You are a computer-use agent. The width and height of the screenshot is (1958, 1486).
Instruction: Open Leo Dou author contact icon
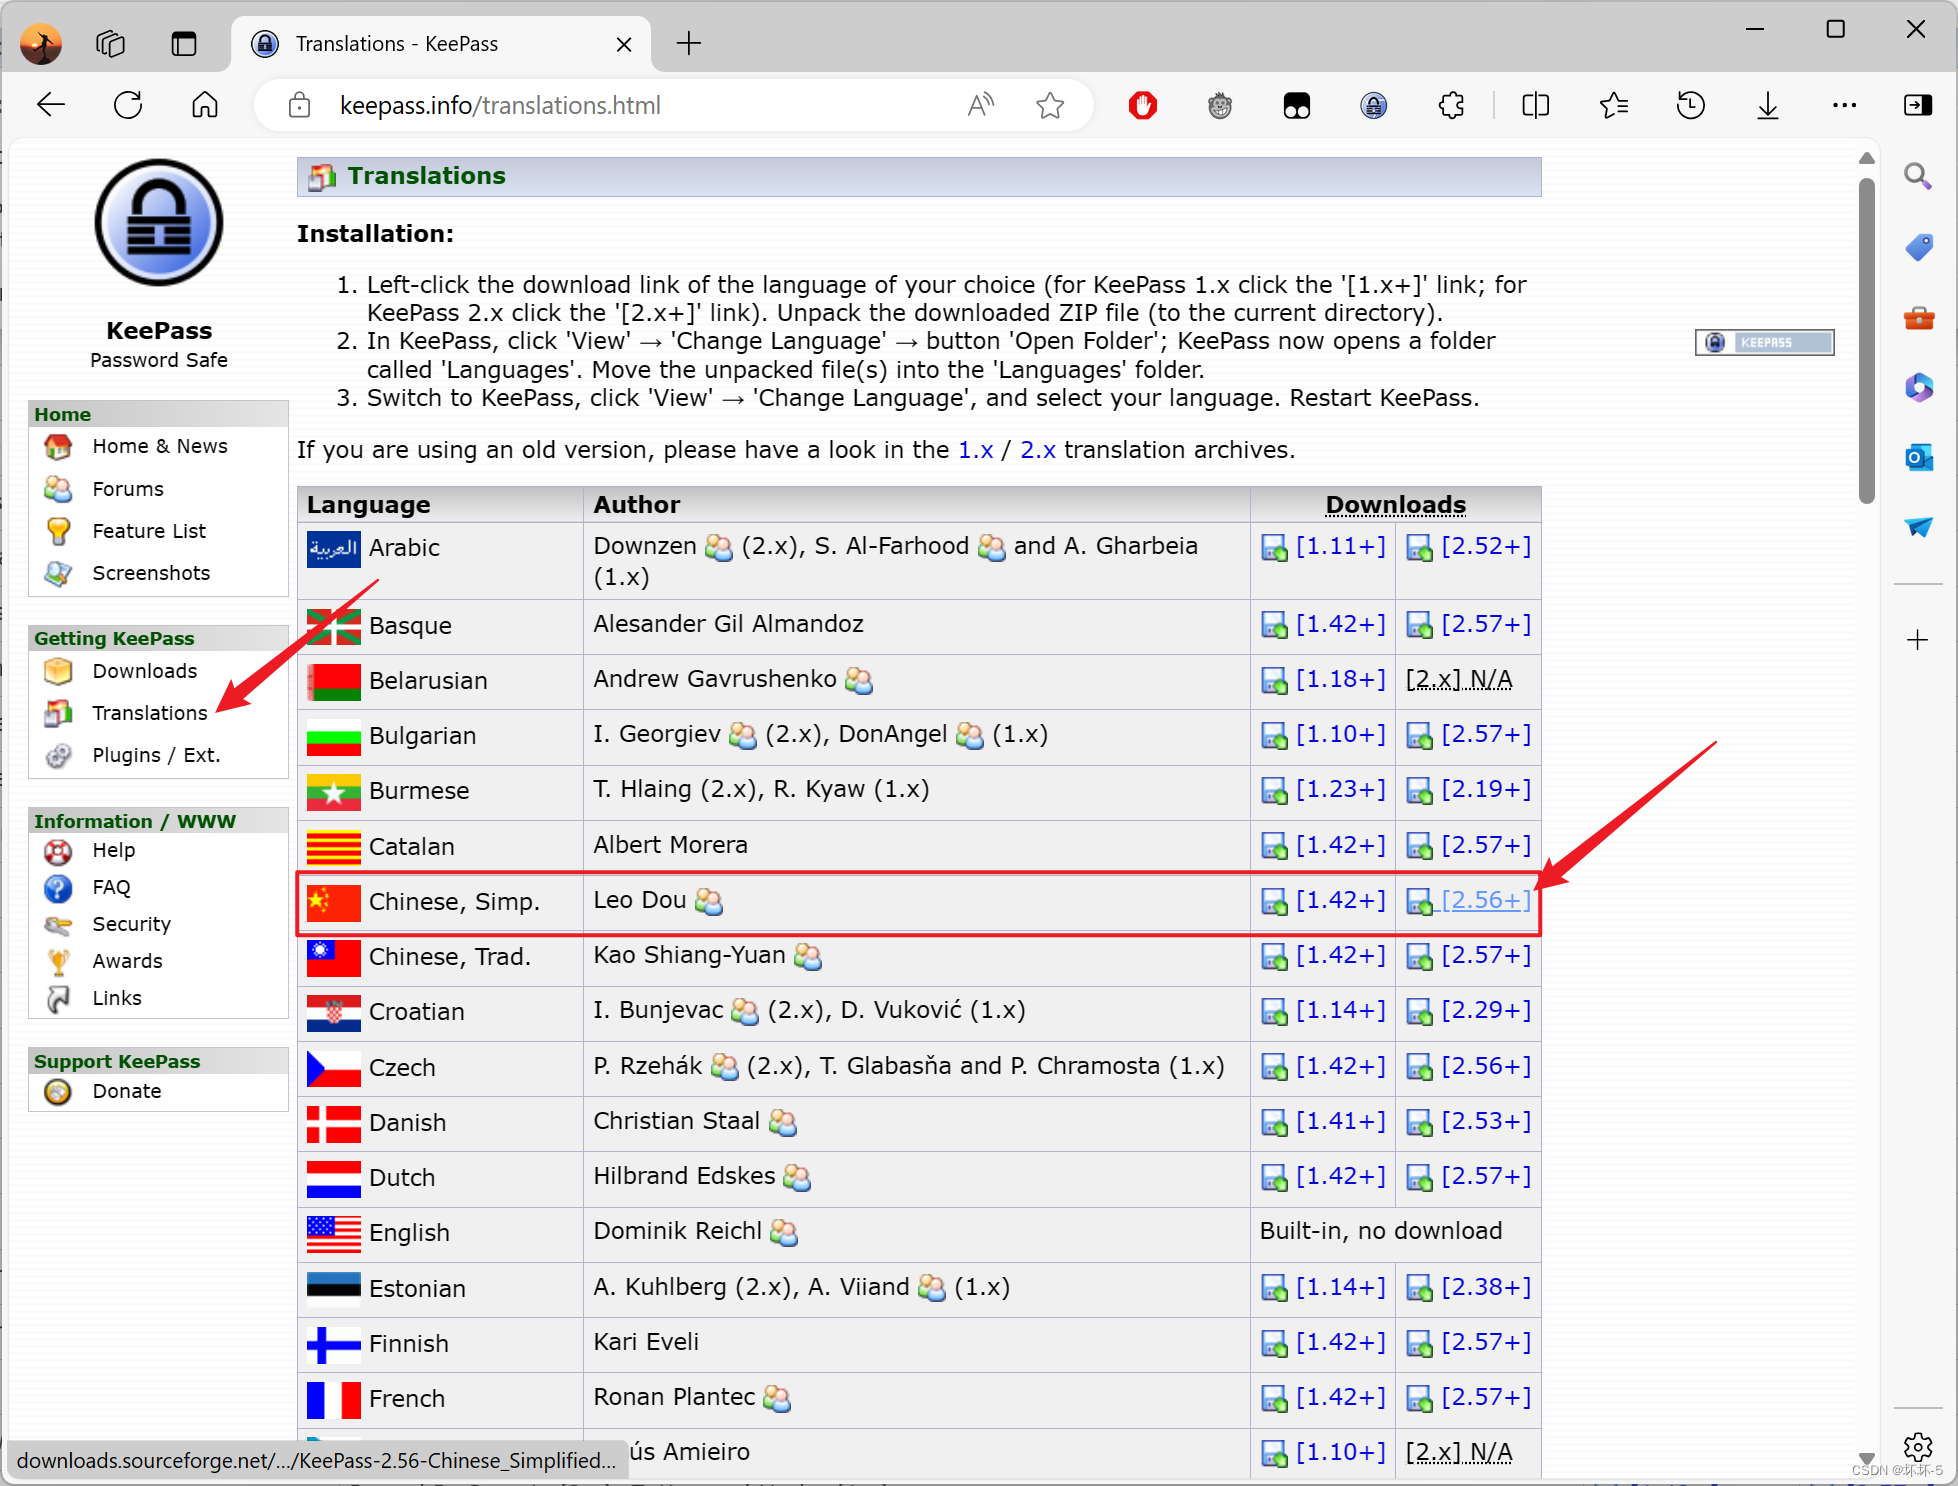click(709, 902)
